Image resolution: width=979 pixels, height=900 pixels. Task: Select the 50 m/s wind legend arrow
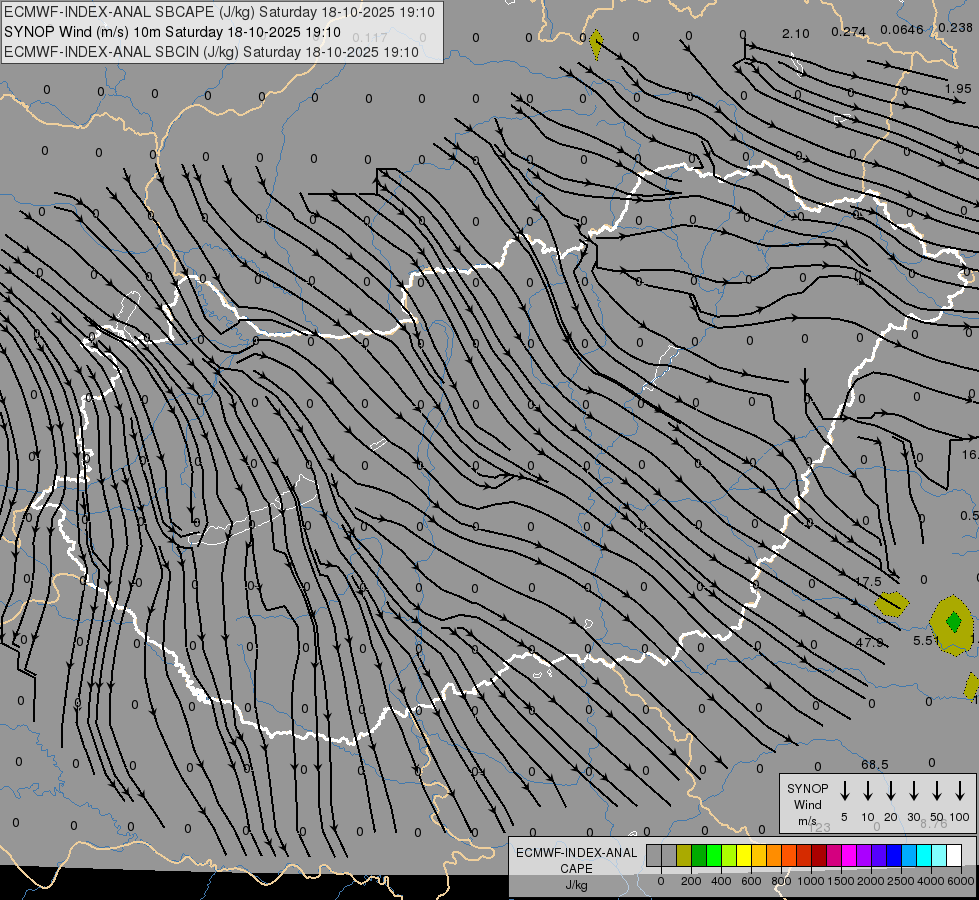click(937, 790)
